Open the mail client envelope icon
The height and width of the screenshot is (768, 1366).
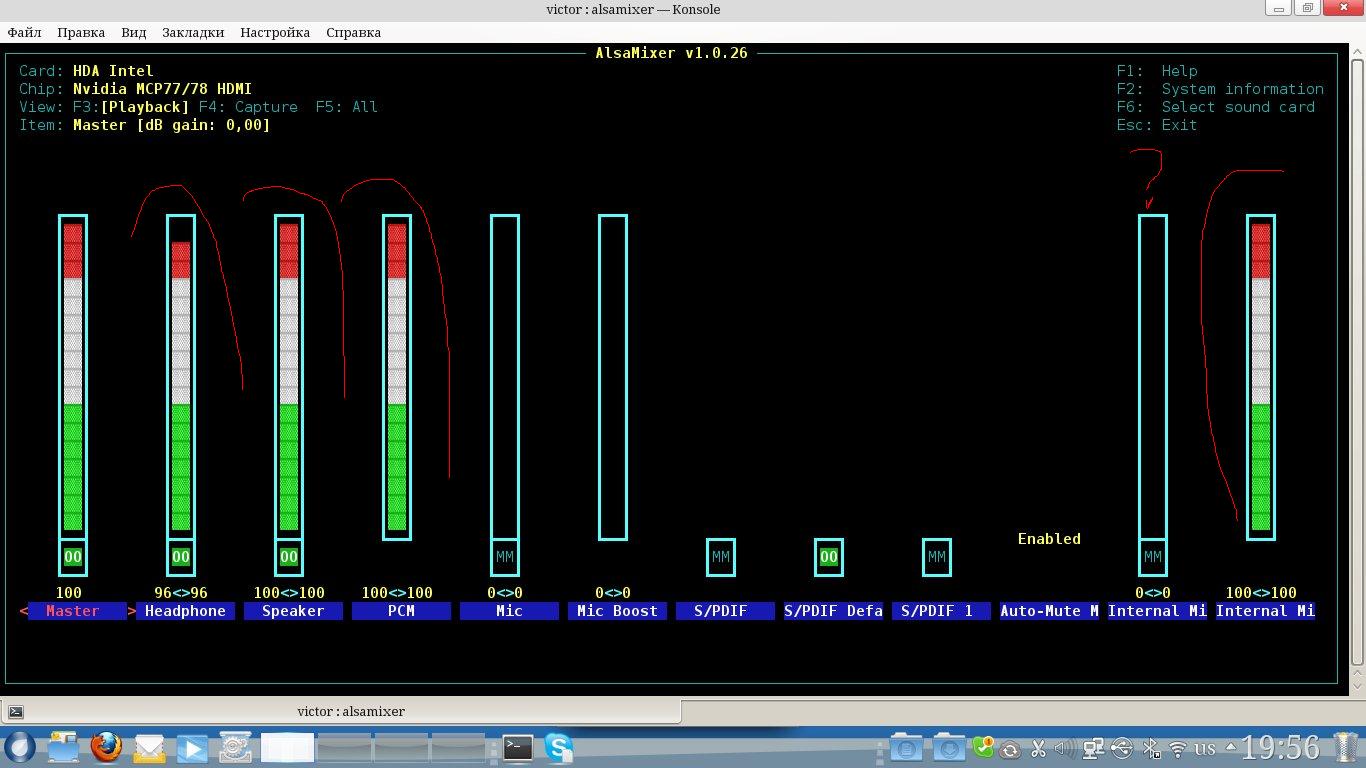click(149, 747)
